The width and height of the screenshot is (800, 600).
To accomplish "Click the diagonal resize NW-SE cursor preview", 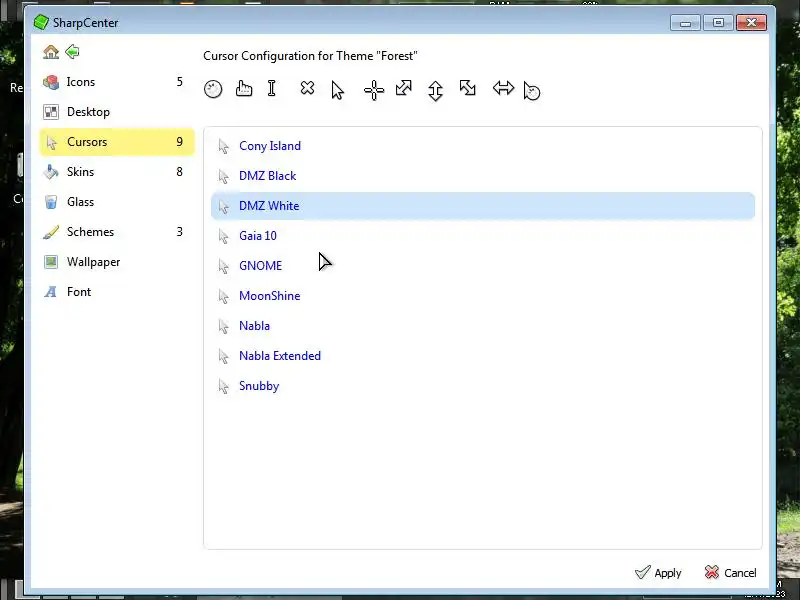I will tap(467, 88).
